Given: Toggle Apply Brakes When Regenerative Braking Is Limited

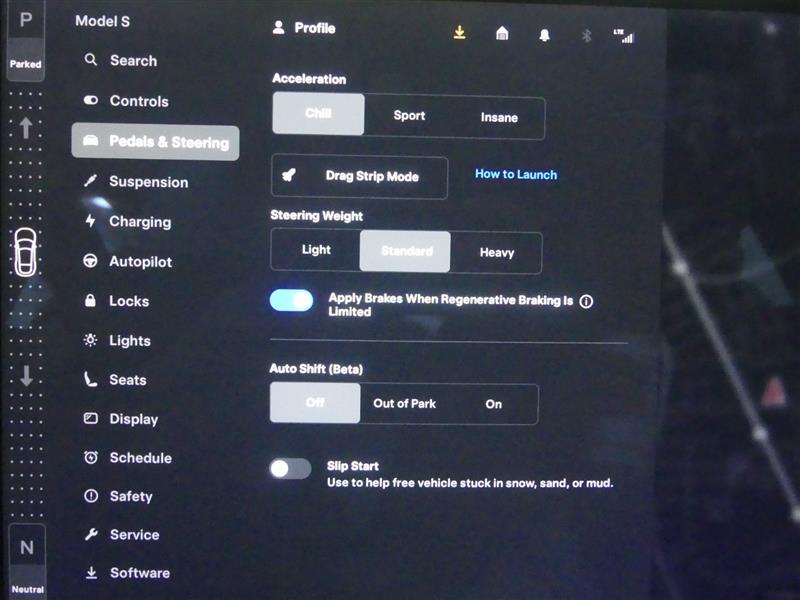Looking at the screenshot, I should [x=291, y=300].
